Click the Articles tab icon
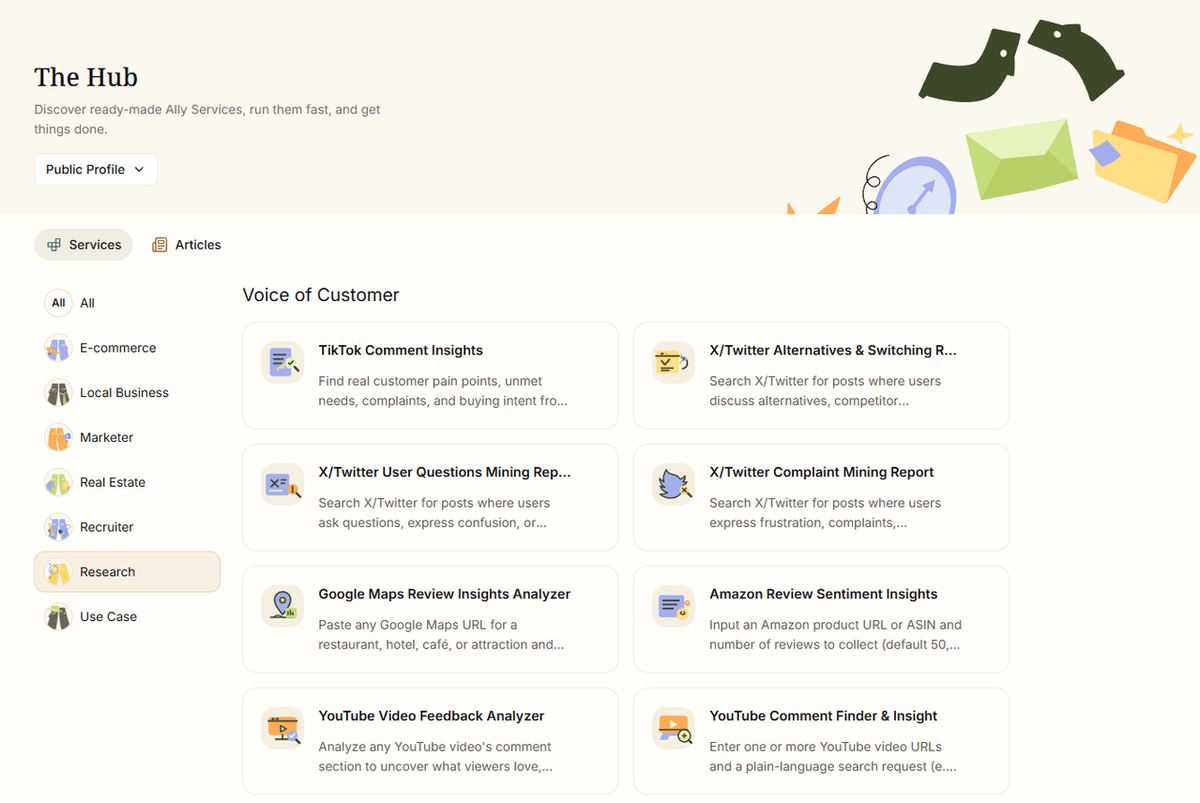This screenshot has width=1200, height=803. click(160, 245)
